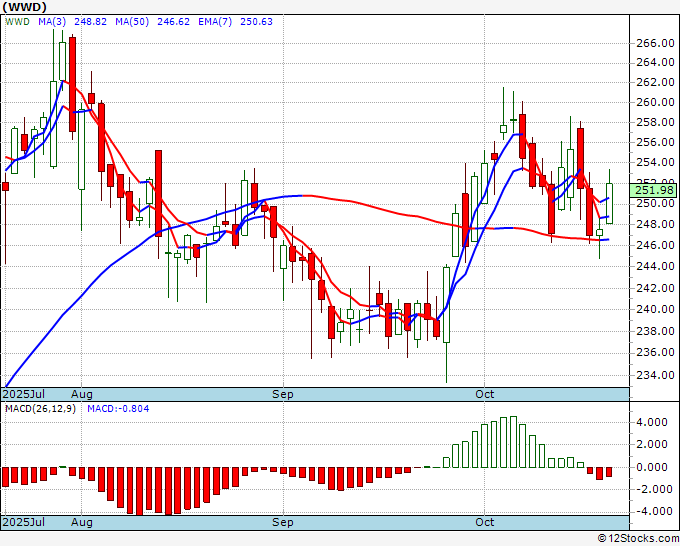Click Aug on the MACD time axis
Image resolution: width=680 pixels, height=546 pixels.
click(82, 522)
